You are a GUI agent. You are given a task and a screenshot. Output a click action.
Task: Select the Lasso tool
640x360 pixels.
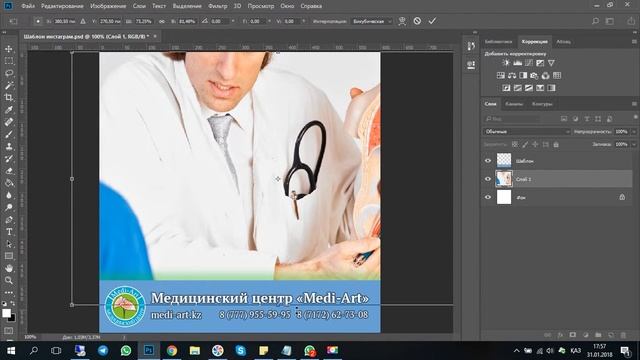pos(9,73)
